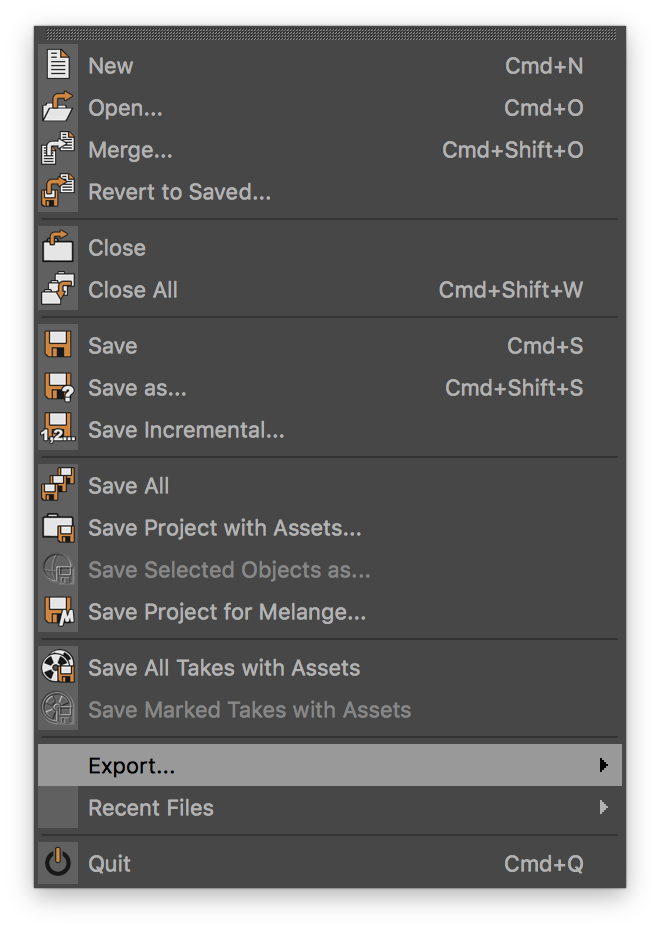Click the Save Incremental icon
This screenshot has width=660, height=930.
[x=58, y=430]
